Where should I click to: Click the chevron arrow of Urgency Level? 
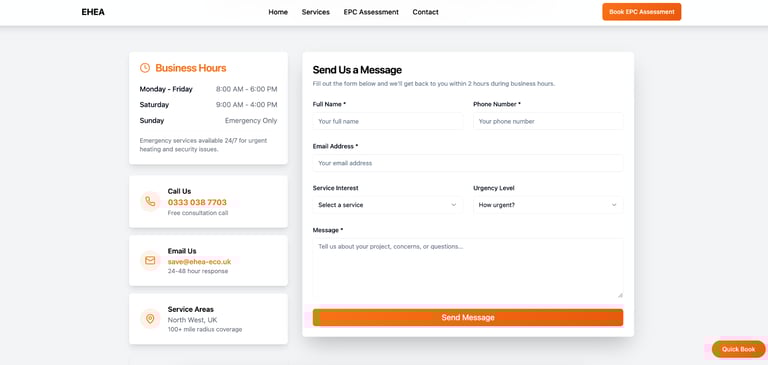(x=614, y=205)
